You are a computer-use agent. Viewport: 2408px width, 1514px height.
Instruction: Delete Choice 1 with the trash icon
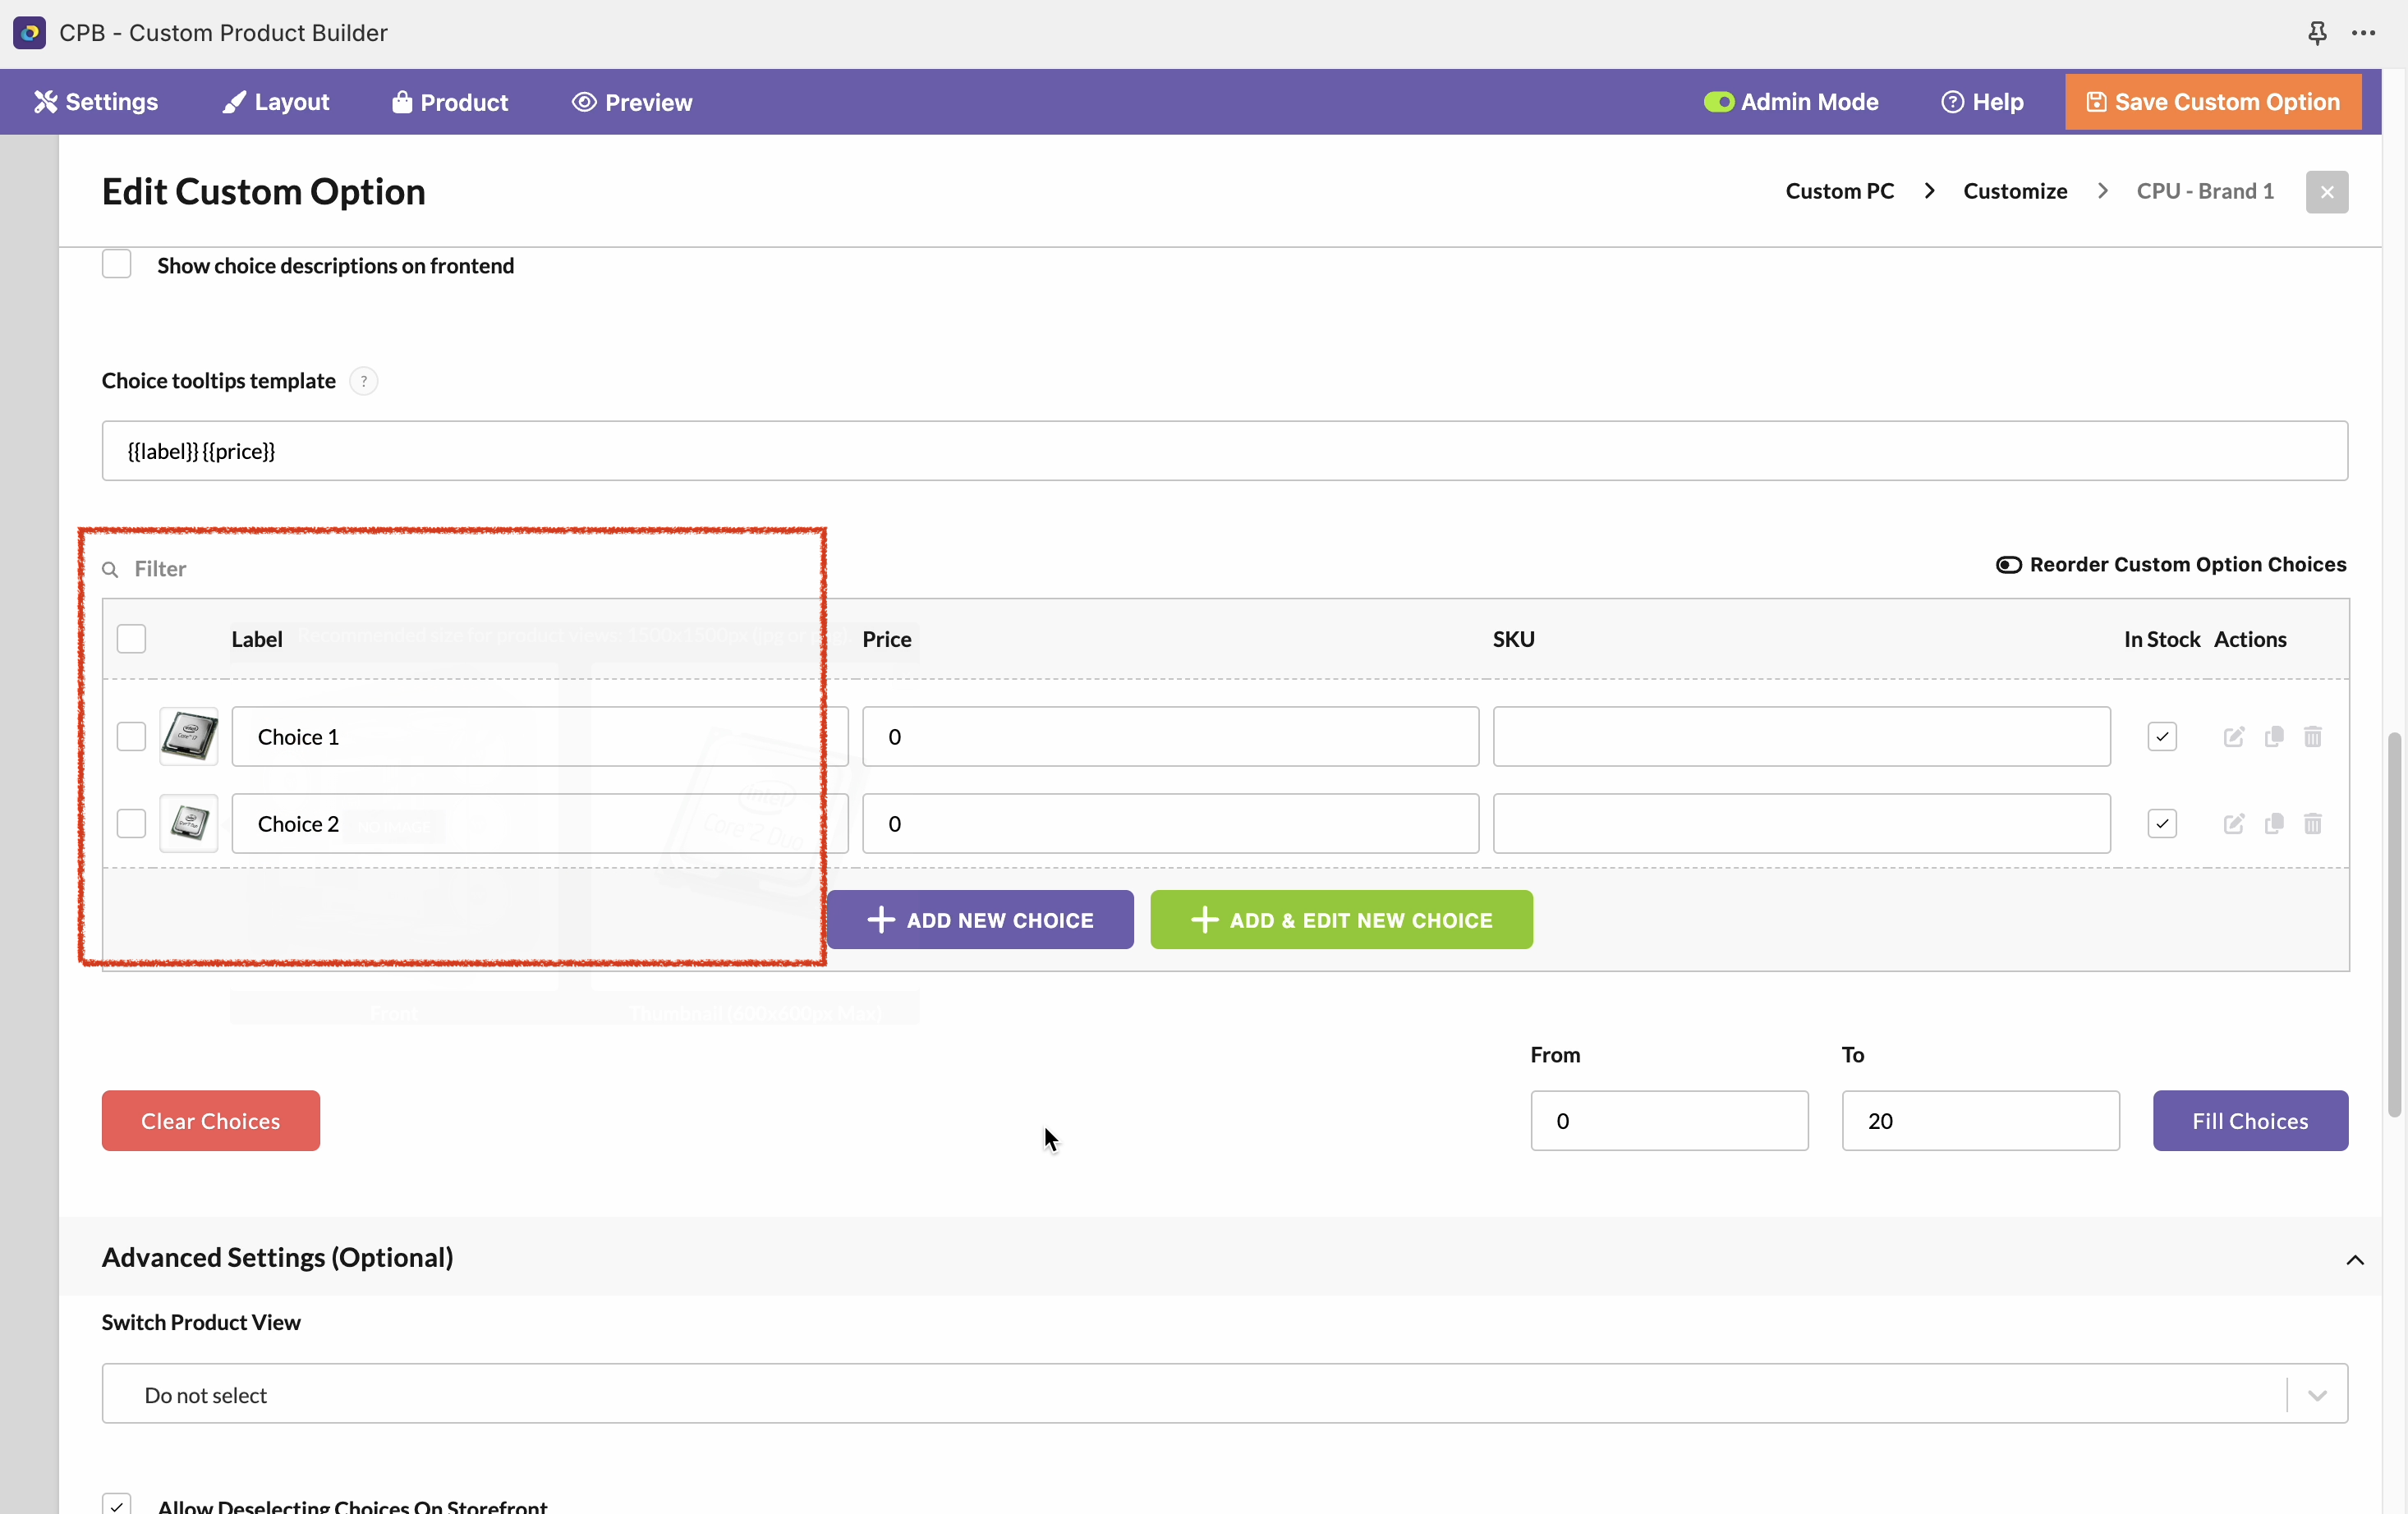(x=2312, y=737)
